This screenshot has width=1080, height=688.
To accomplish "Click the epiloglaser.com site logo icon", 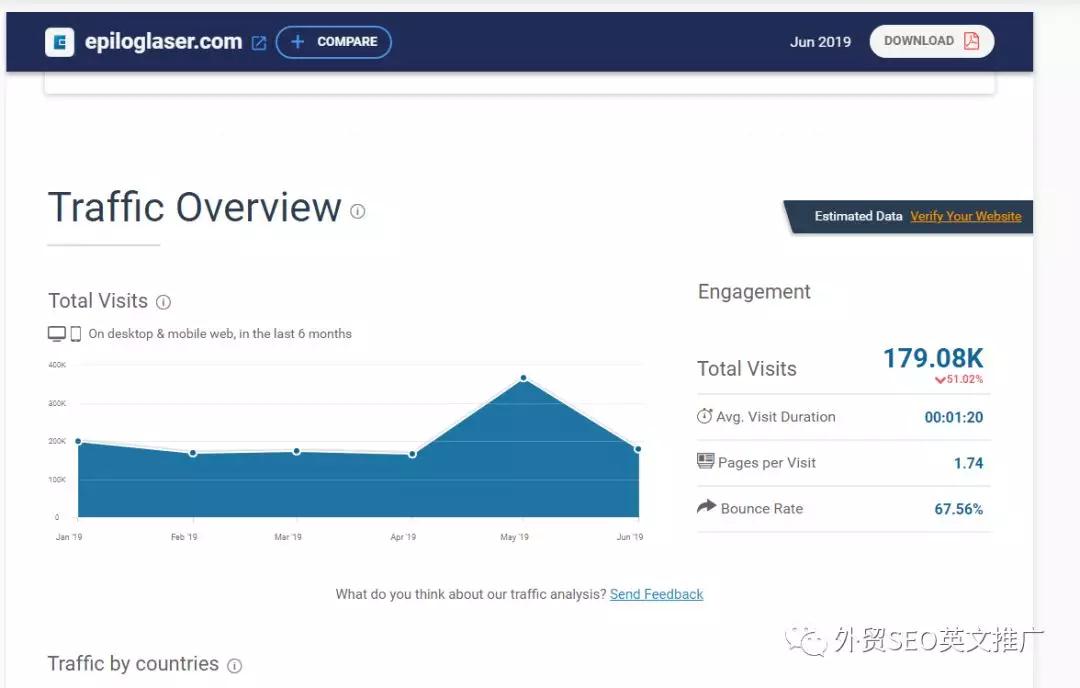I will coord(60,42).
